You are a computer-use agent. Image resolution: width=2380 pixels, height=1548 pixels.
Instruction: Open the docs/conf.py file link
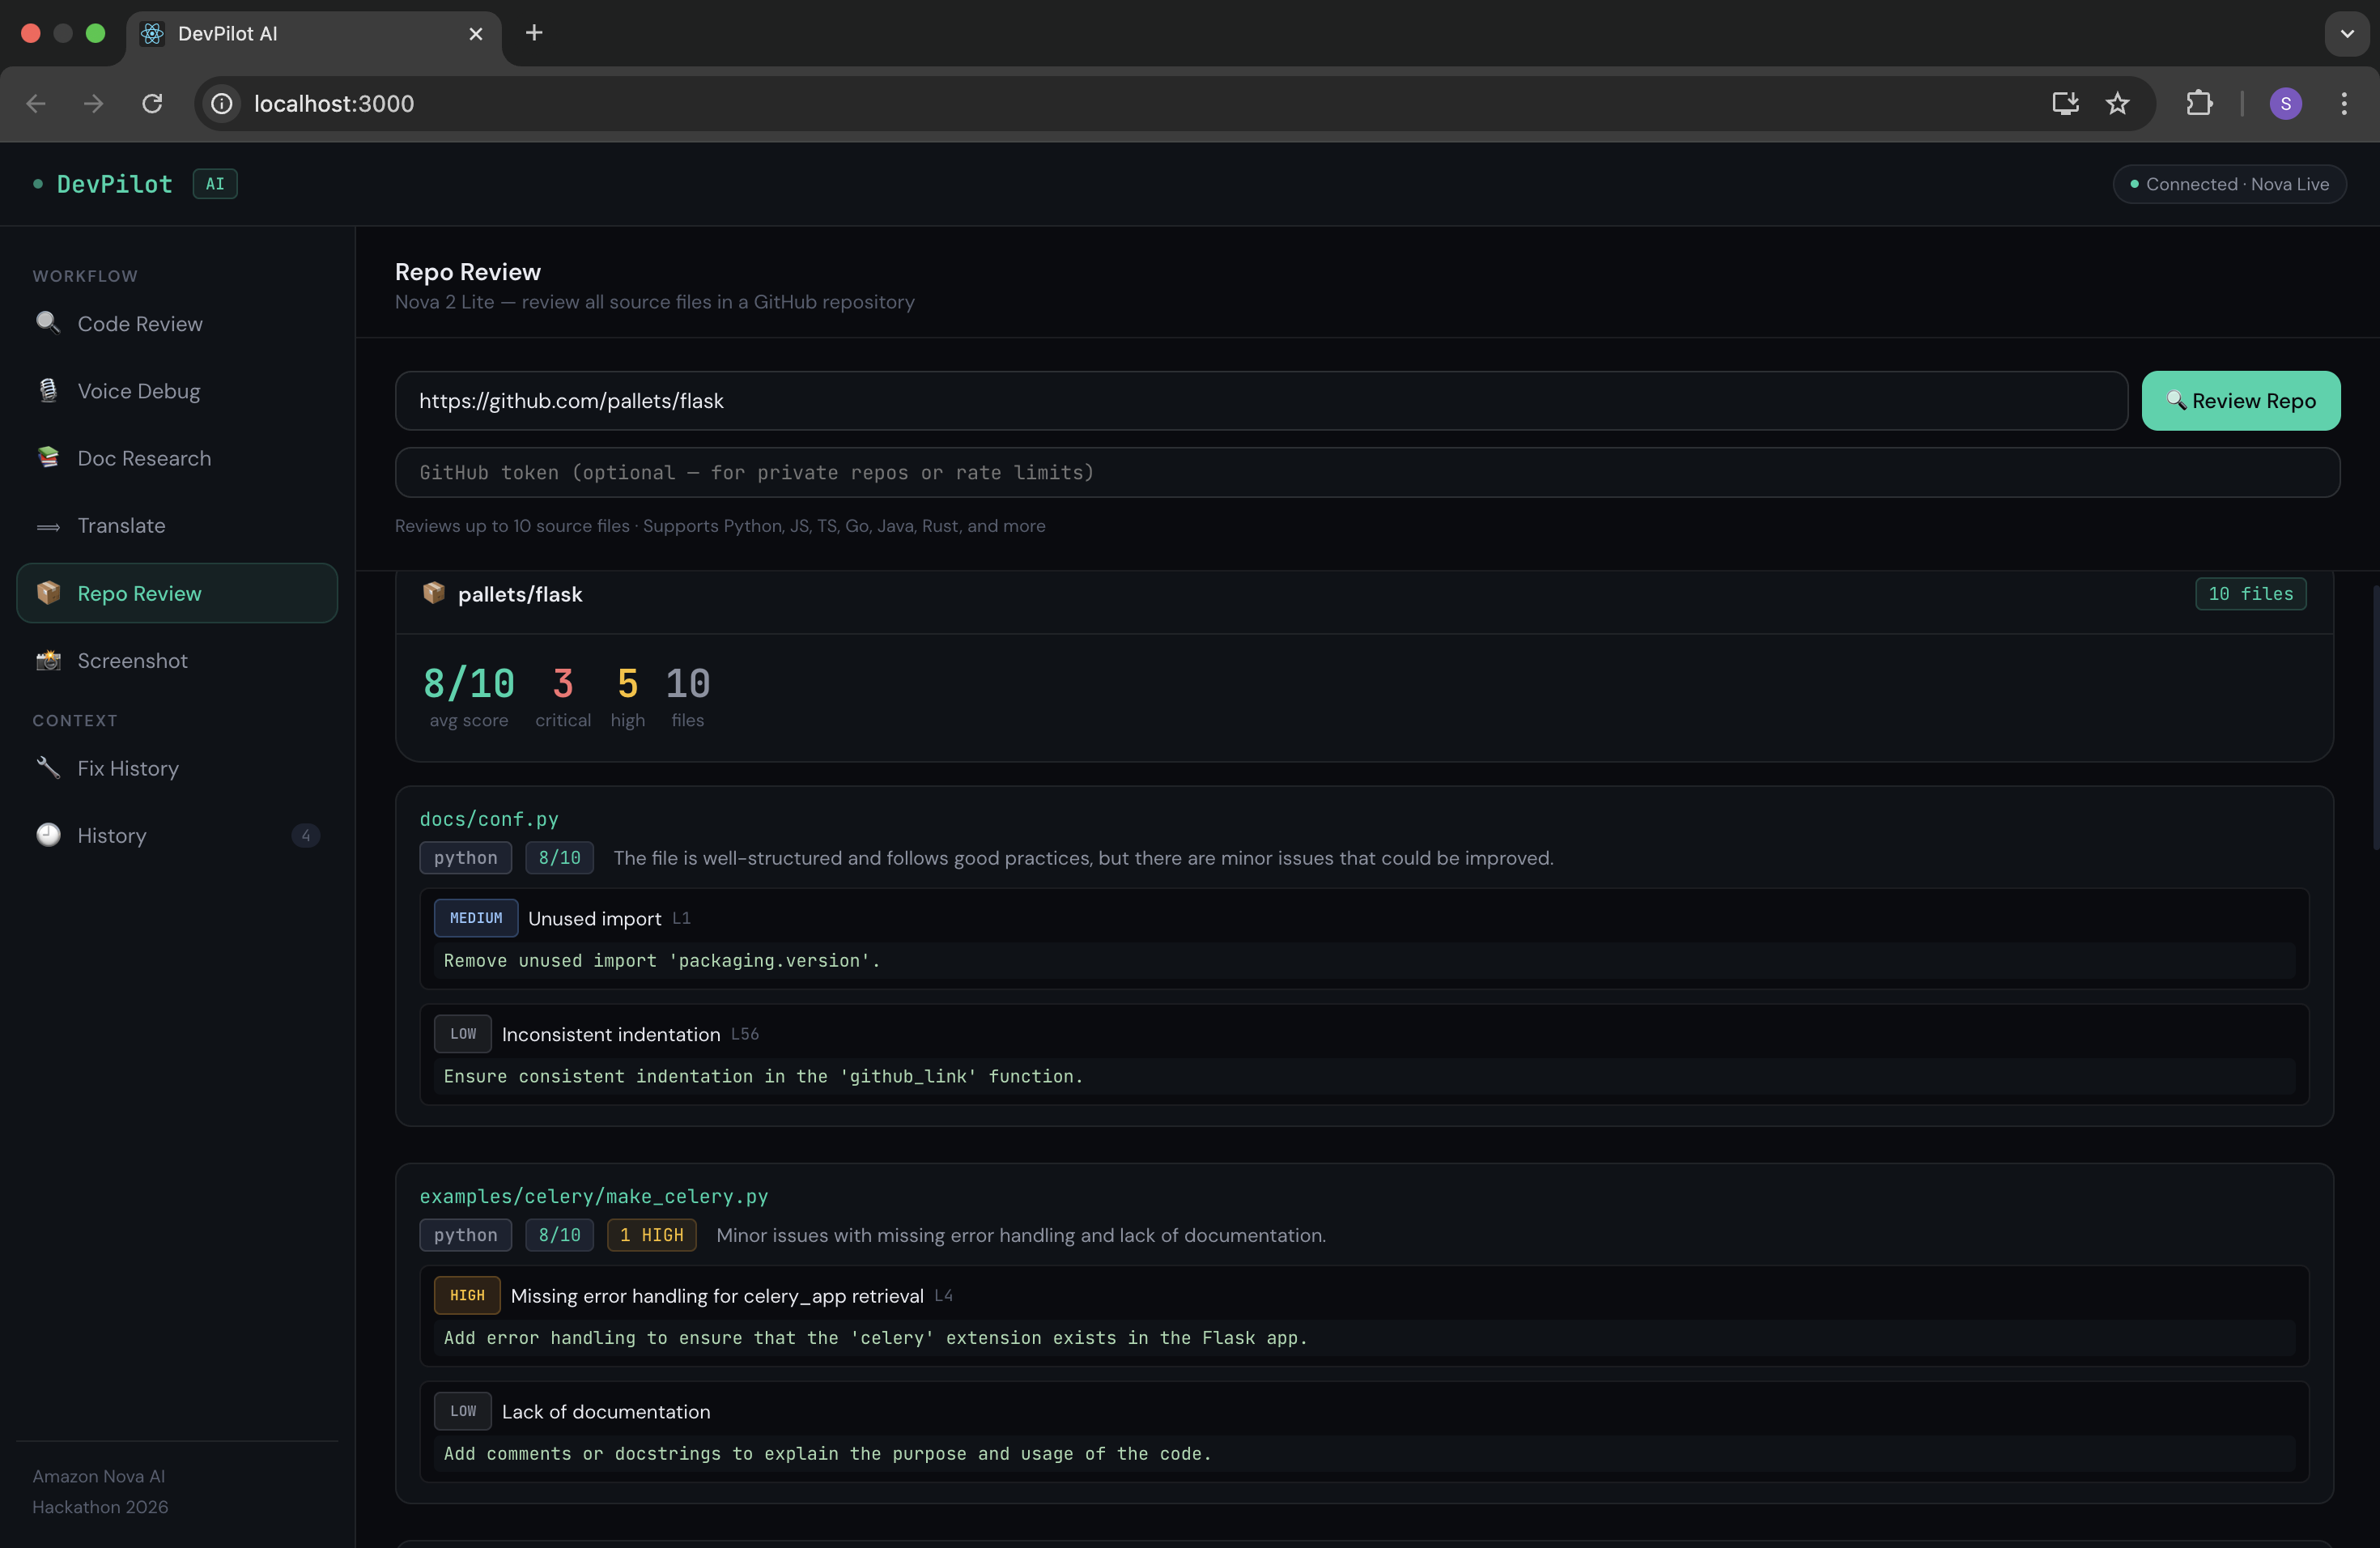489,819
